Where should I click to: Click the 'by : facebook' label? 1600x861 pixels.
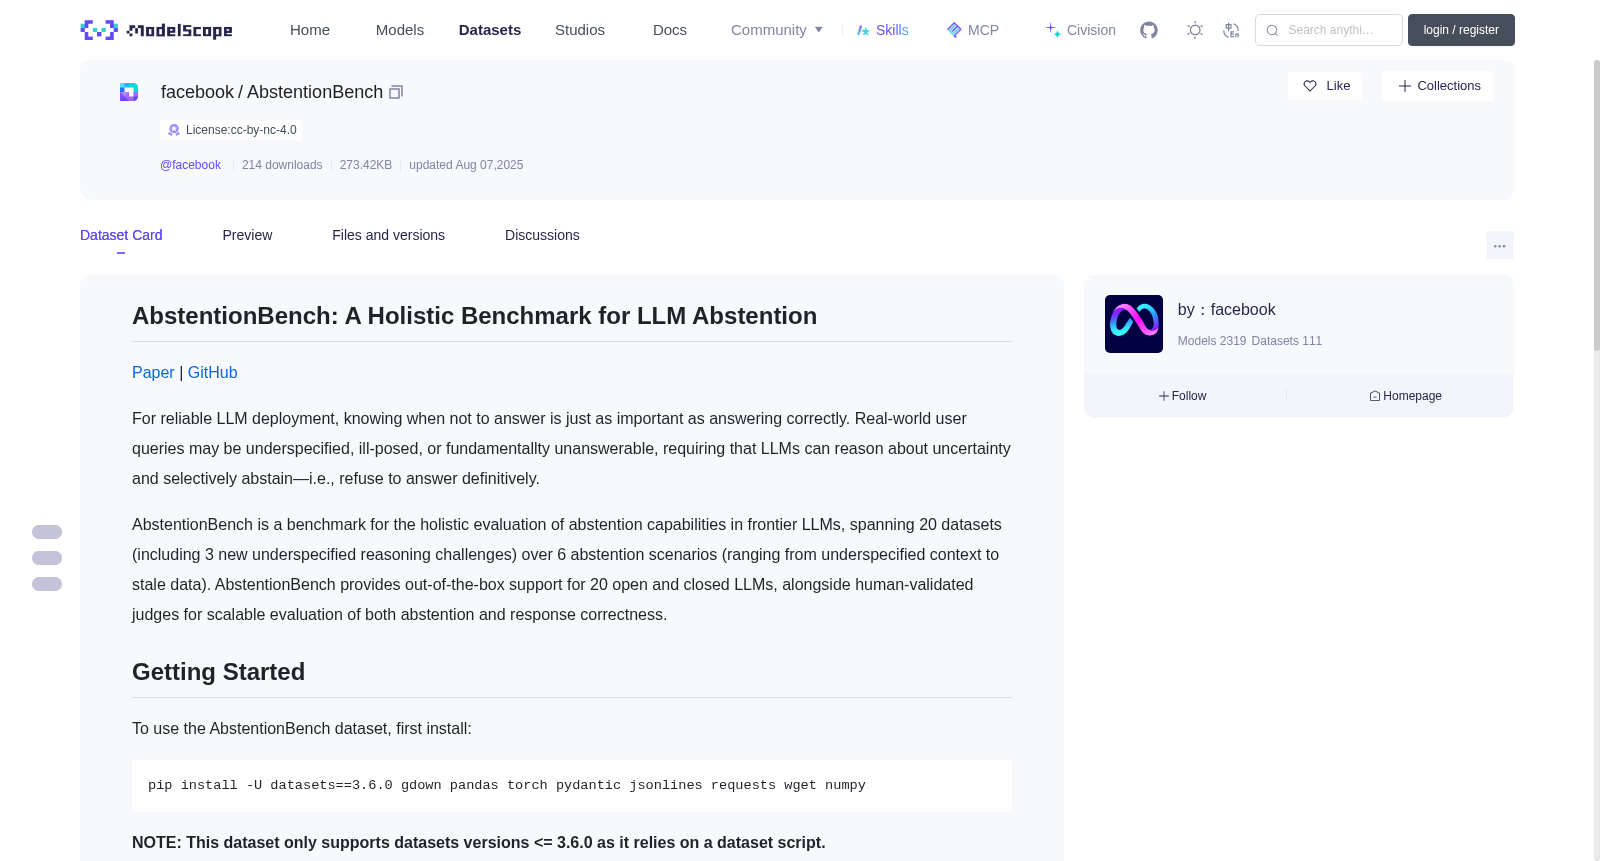point(1227,310)
